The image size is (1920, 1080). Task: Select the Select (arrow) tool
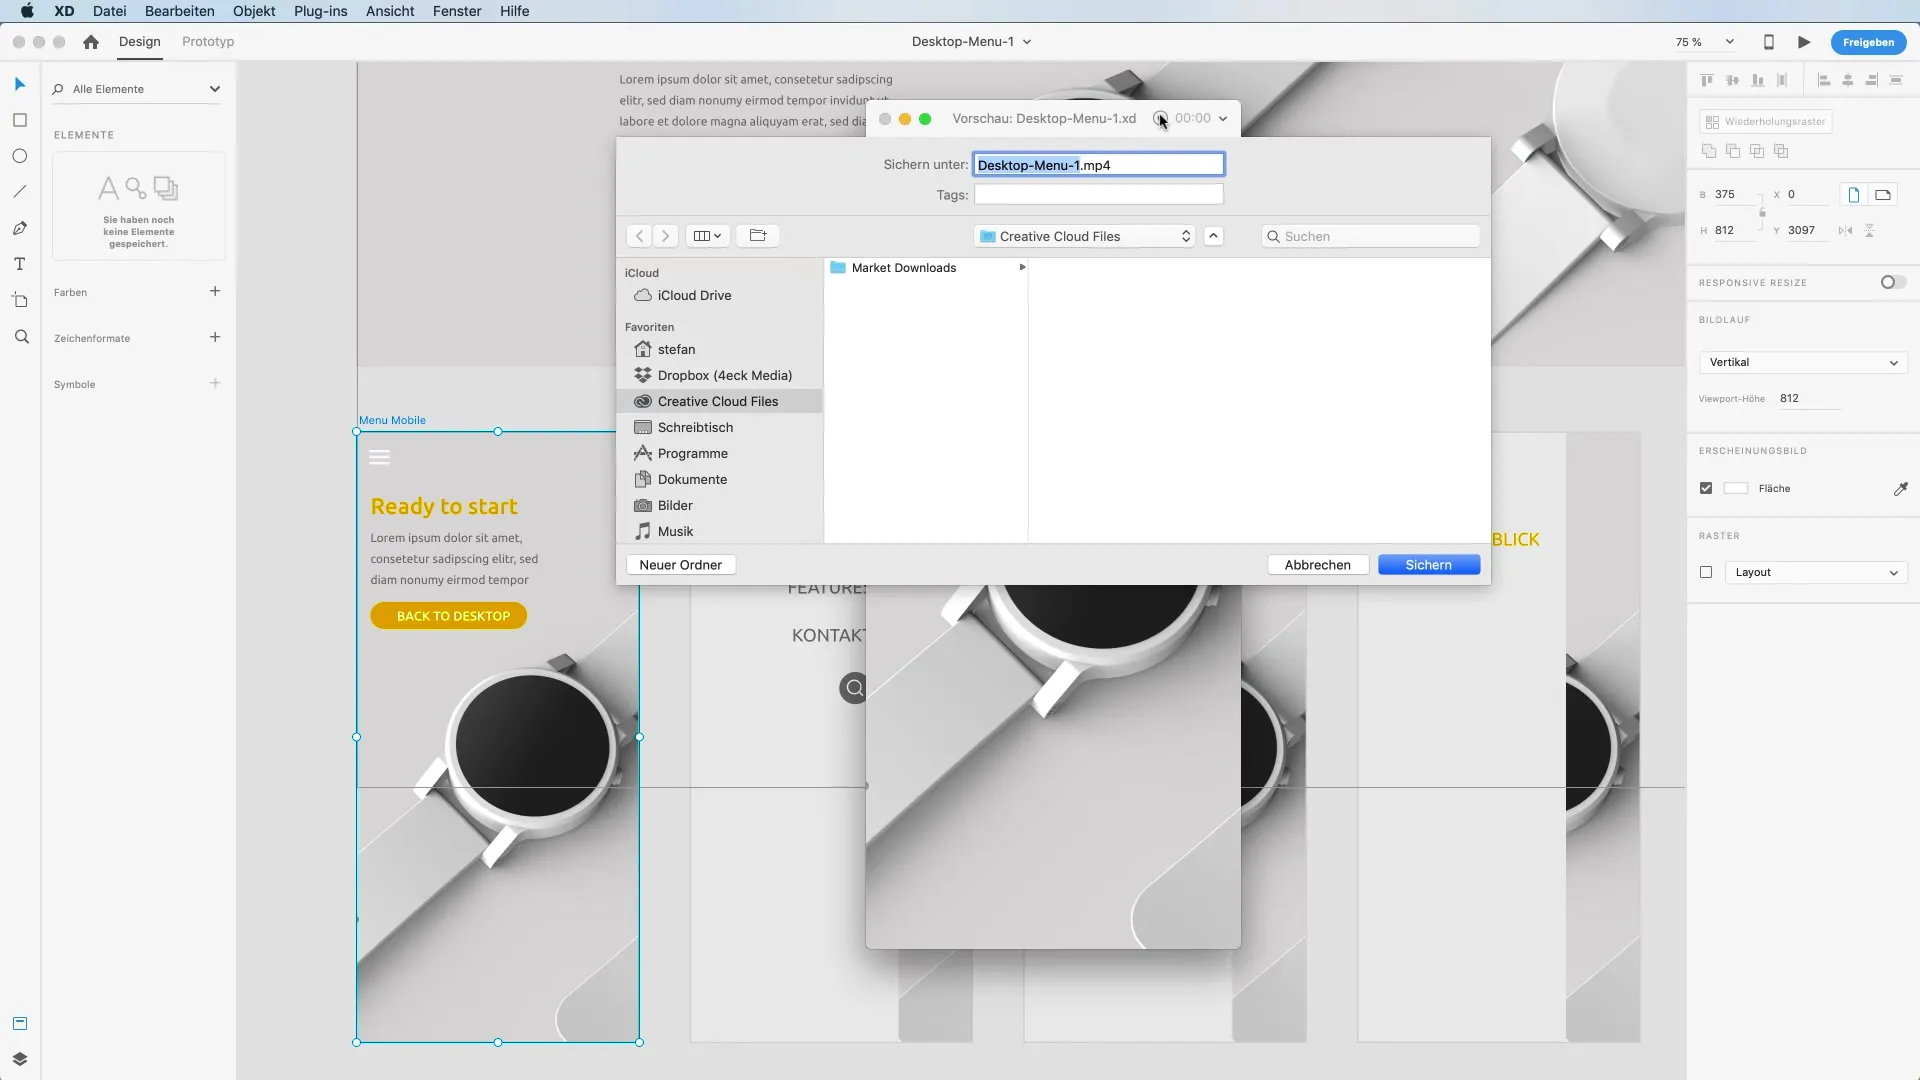coord(19,84)
